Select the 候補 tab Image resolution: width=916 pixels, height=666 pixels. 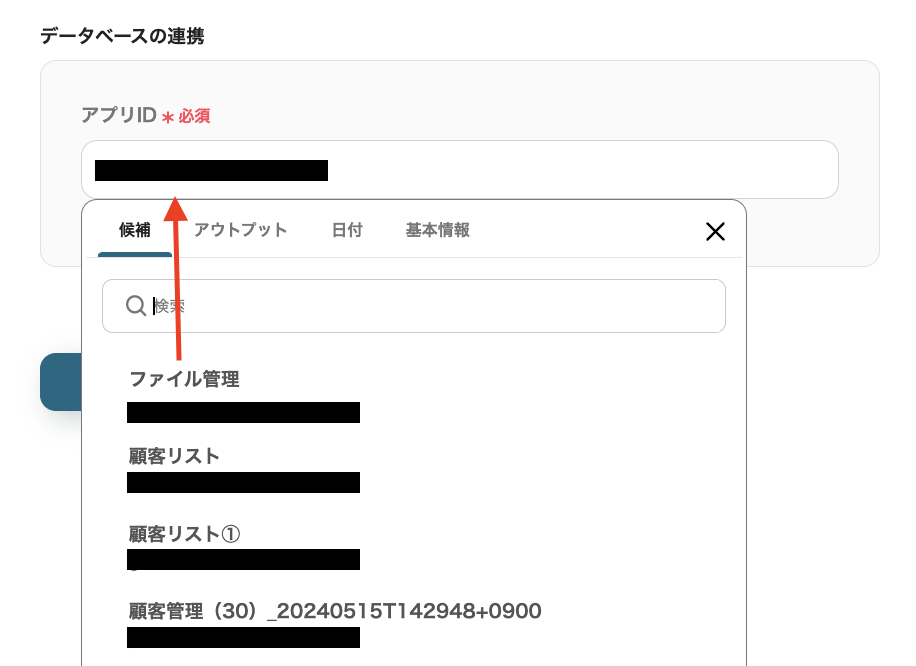(135, 230)
